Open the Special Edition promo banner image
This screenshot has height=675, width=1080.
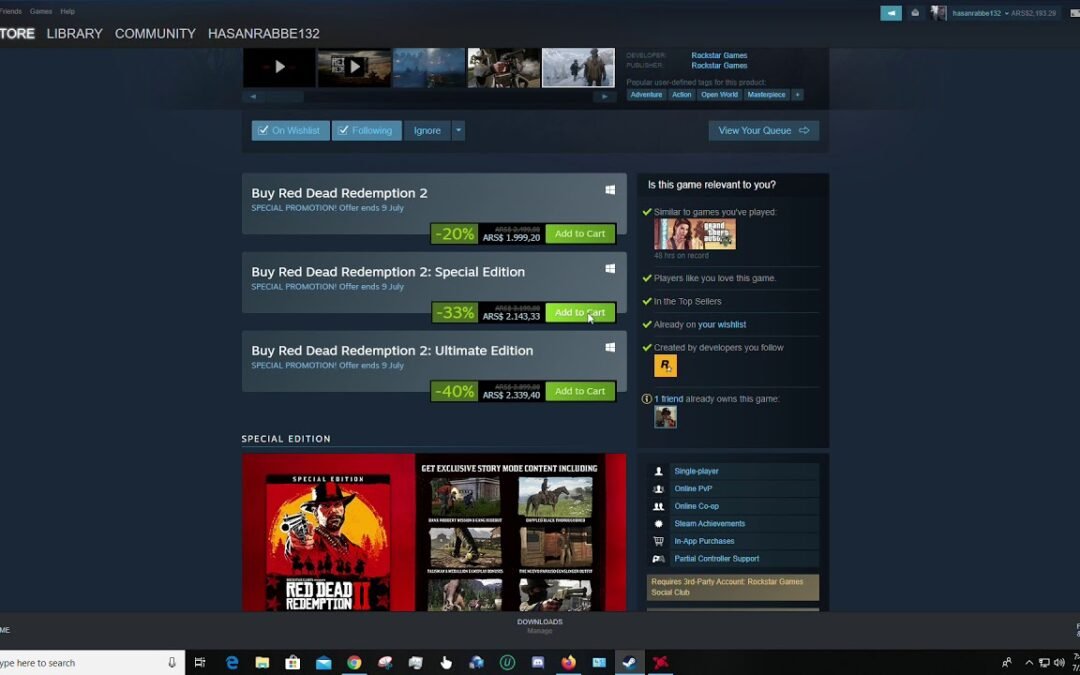click(x=434, y=532)
